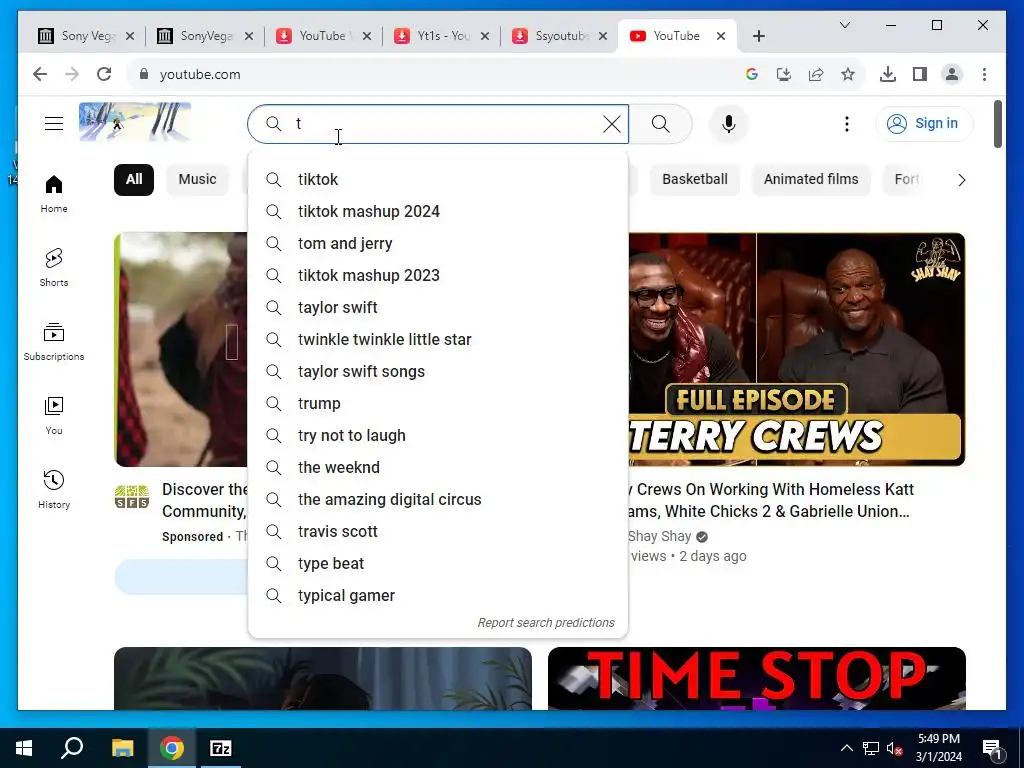This screenshot has height=768, width=1024.
Task: Open the TIME STOP video thumbnail
Action: 757,679
